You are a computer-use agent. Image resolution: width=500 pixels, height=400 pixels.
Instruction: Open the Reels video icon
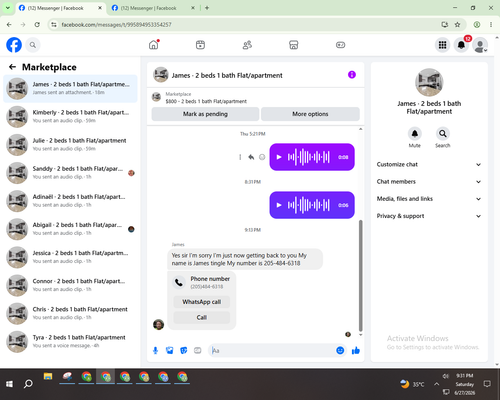200,45
